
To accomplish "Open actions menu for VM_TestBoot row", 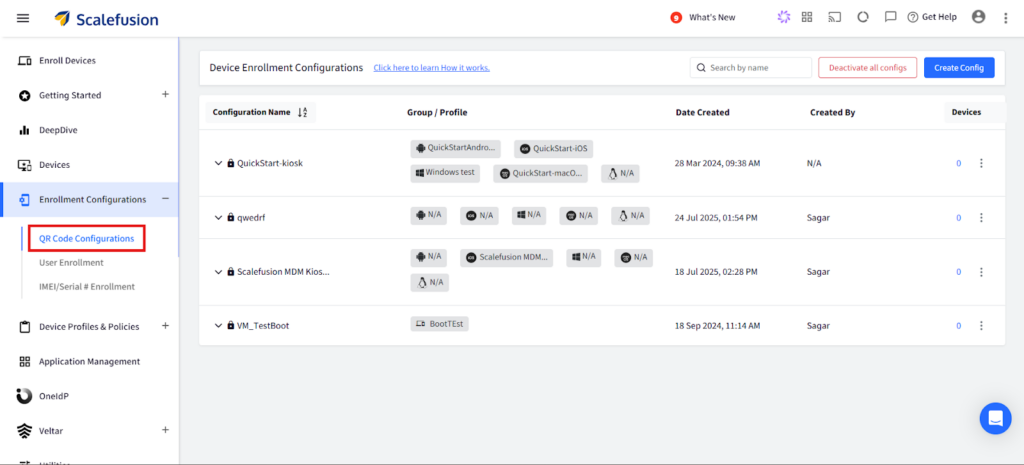I will (x=981, y=325).
